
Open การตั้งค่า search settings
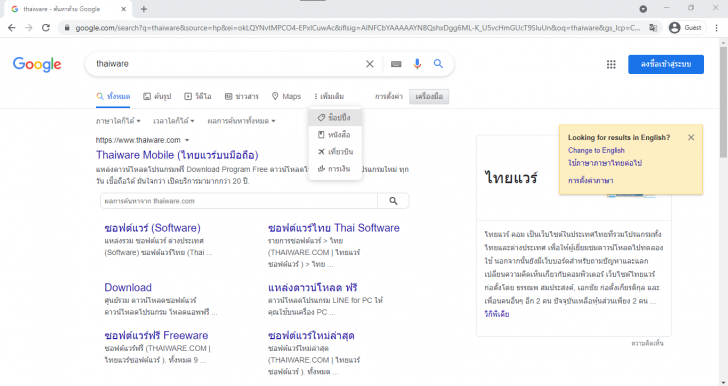coord(389,97)
